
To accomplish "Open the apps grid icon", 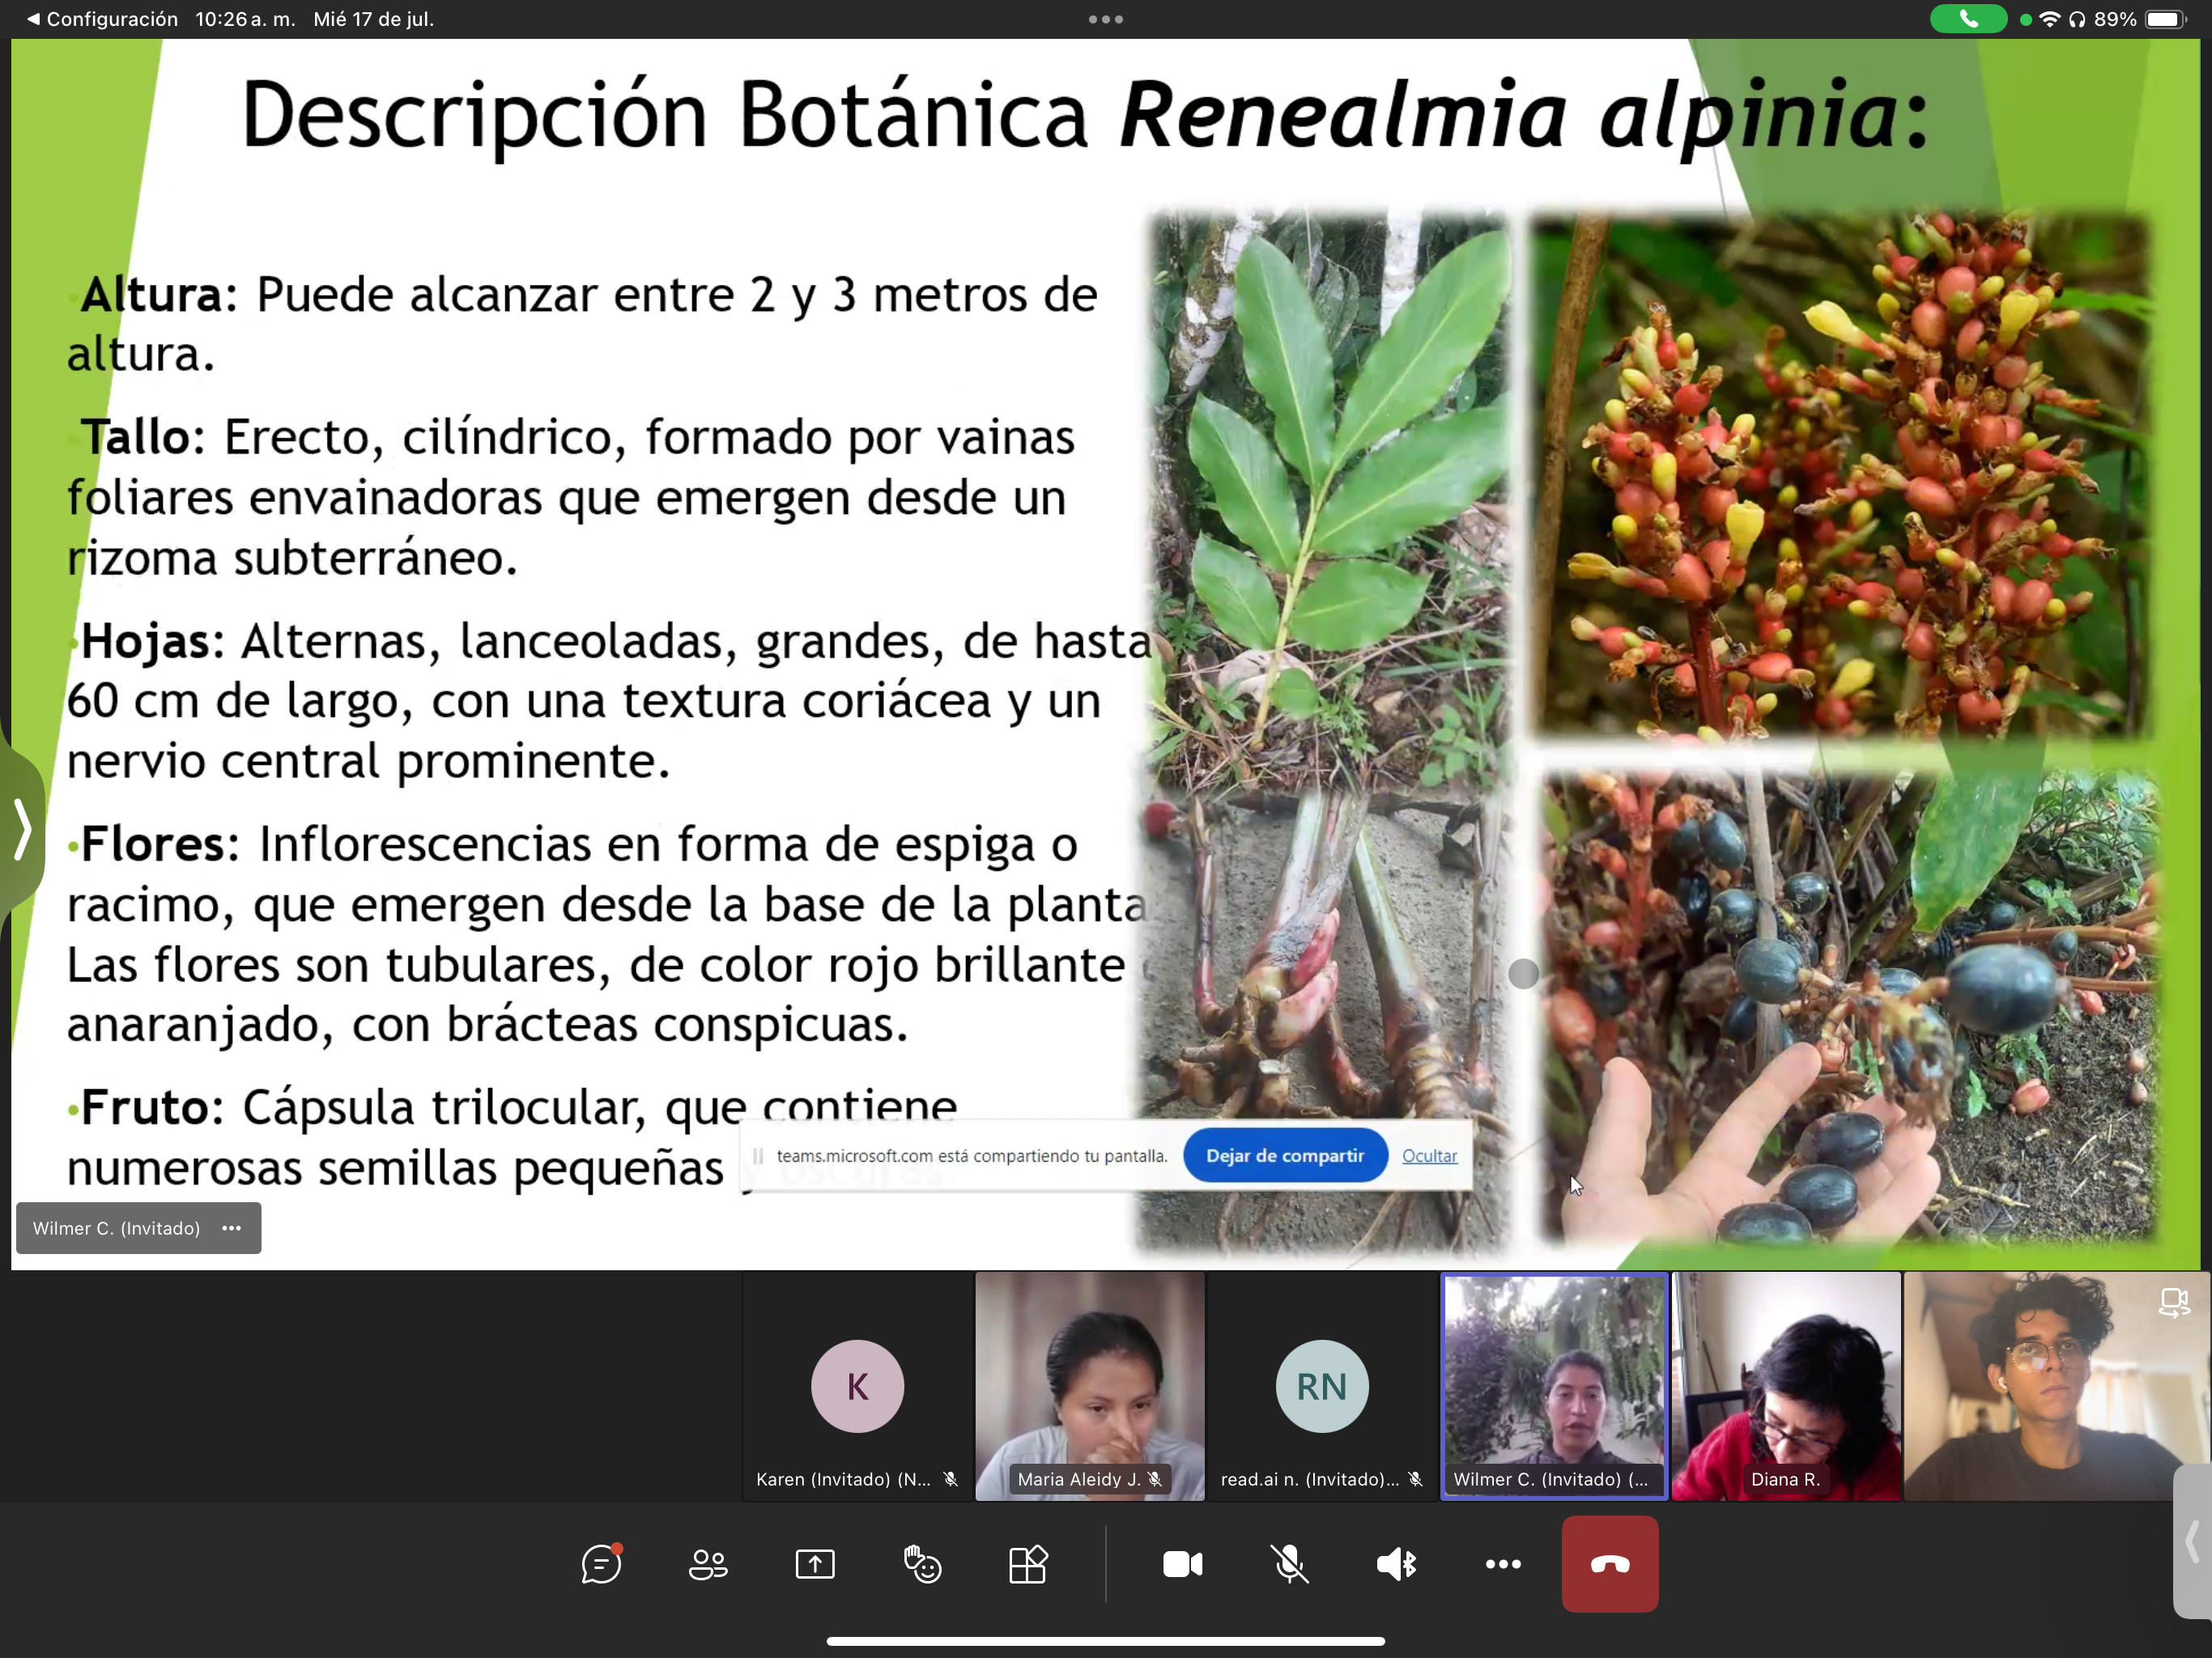I will [1028, 1564].
